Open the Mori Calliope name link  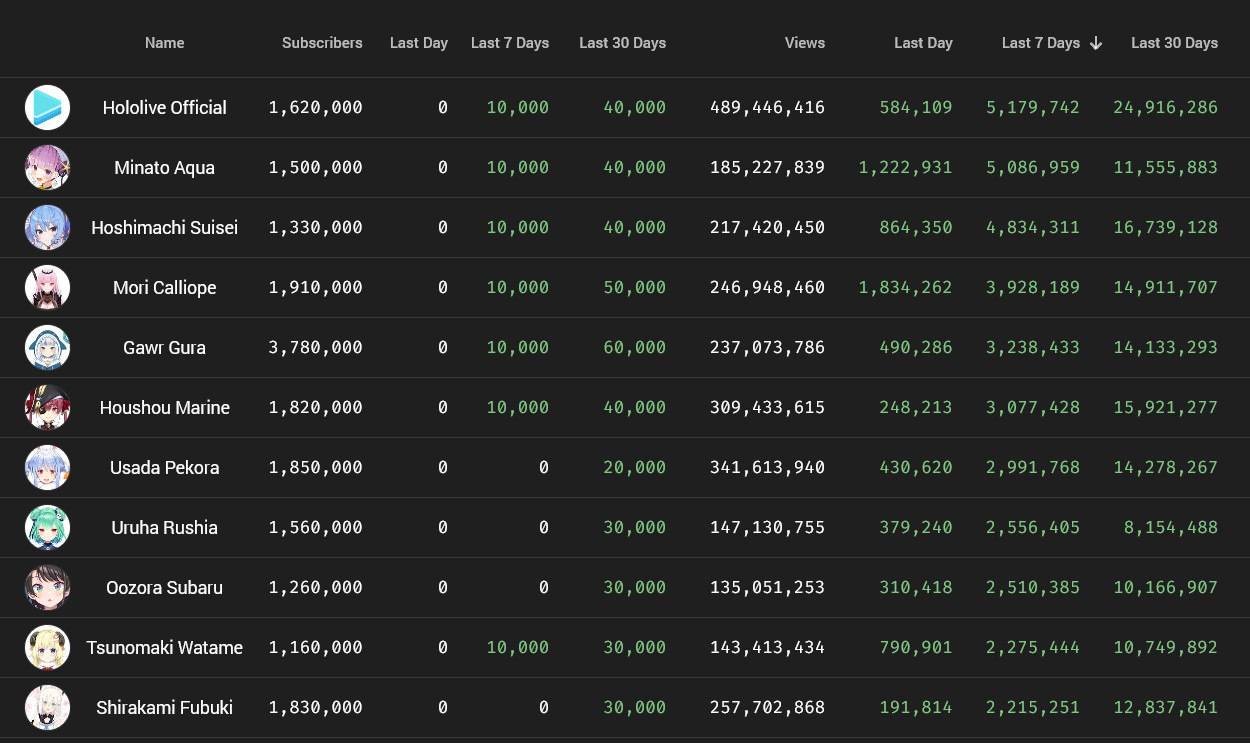click(x=165, y=287)
